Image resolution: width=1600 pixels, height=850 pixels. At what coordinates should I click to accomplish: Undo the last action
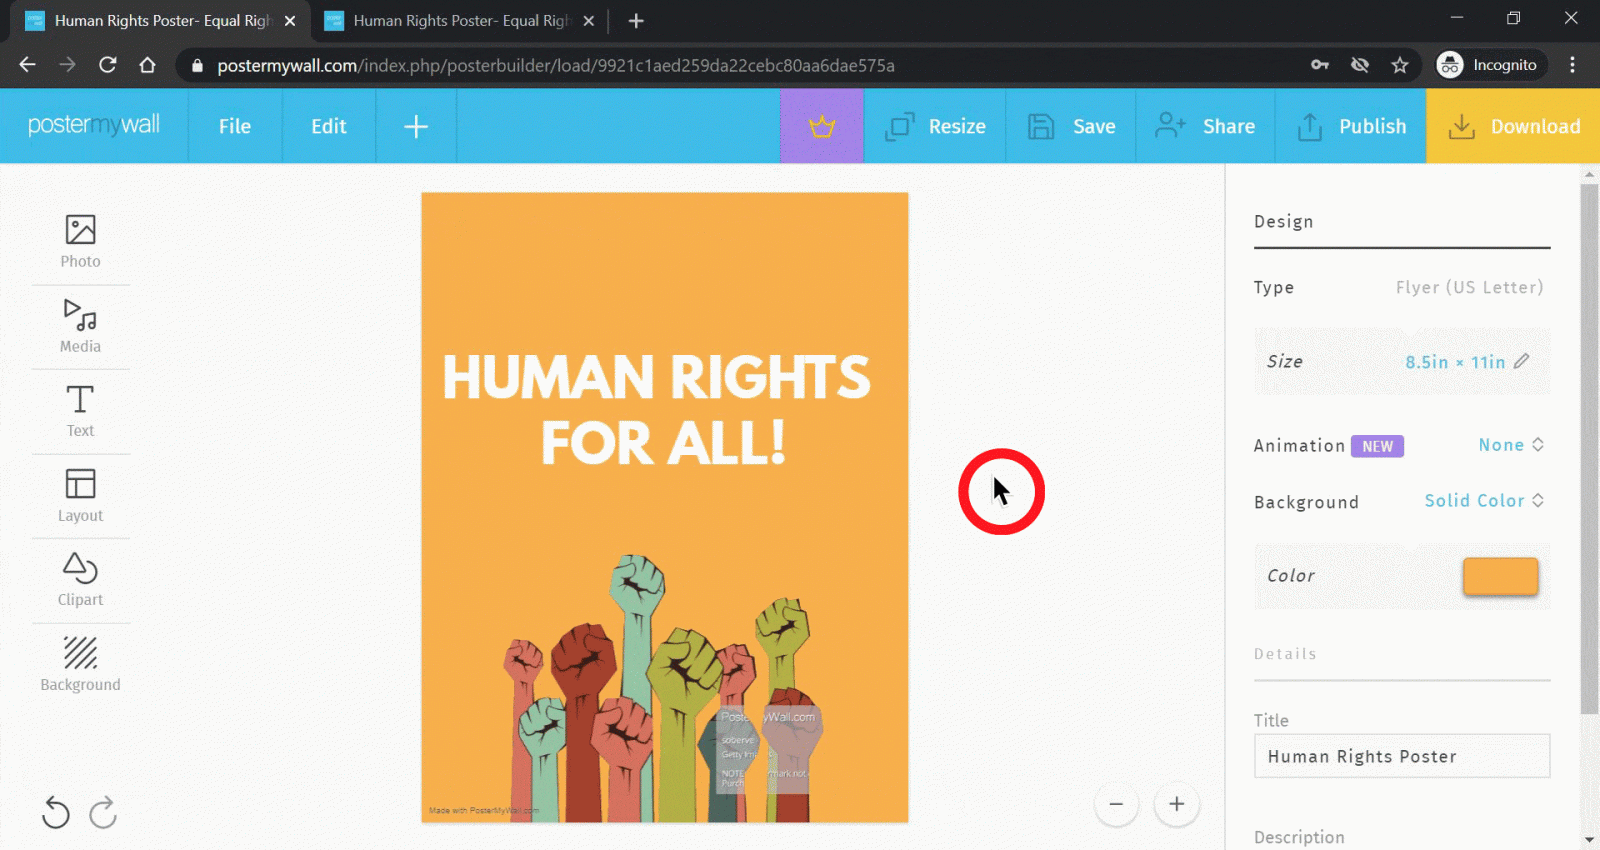pos(56,813)
